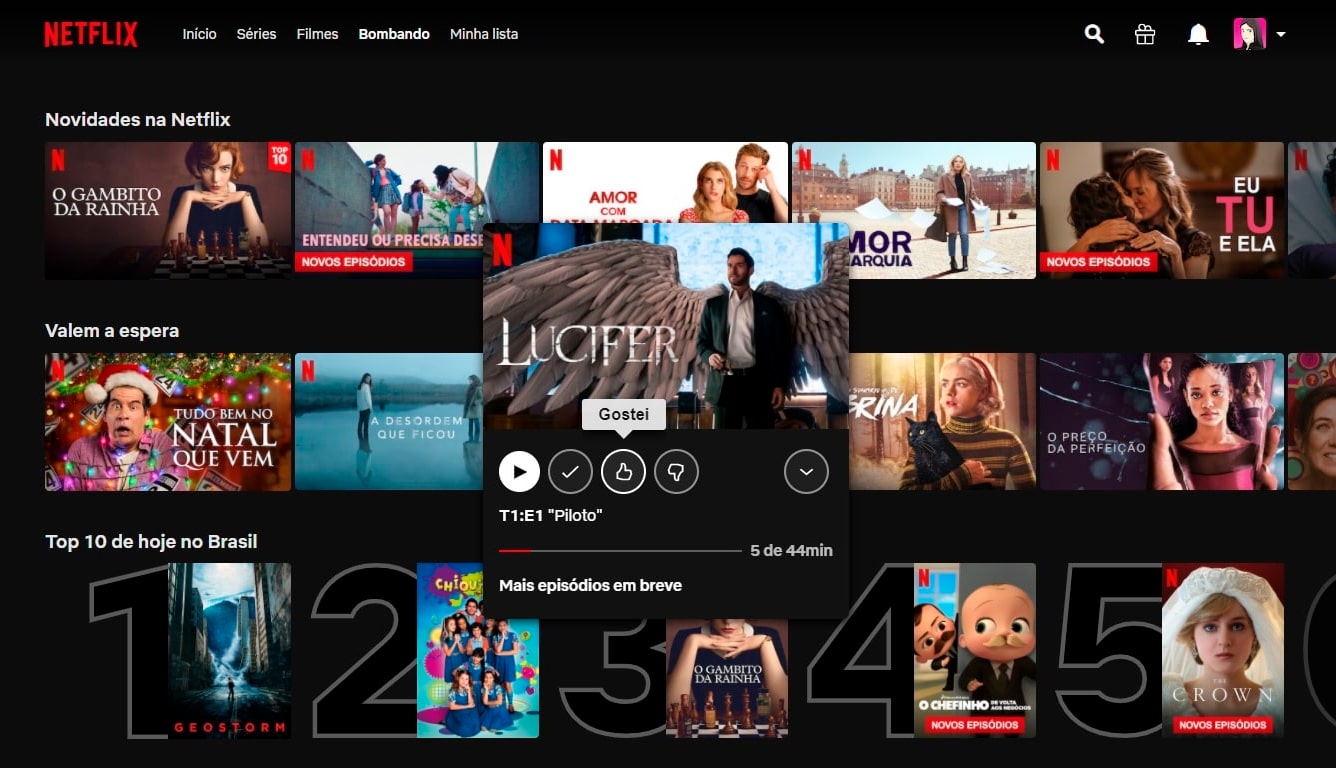Open the notifications bell

pyautogui.click(x=1197, y=34)
